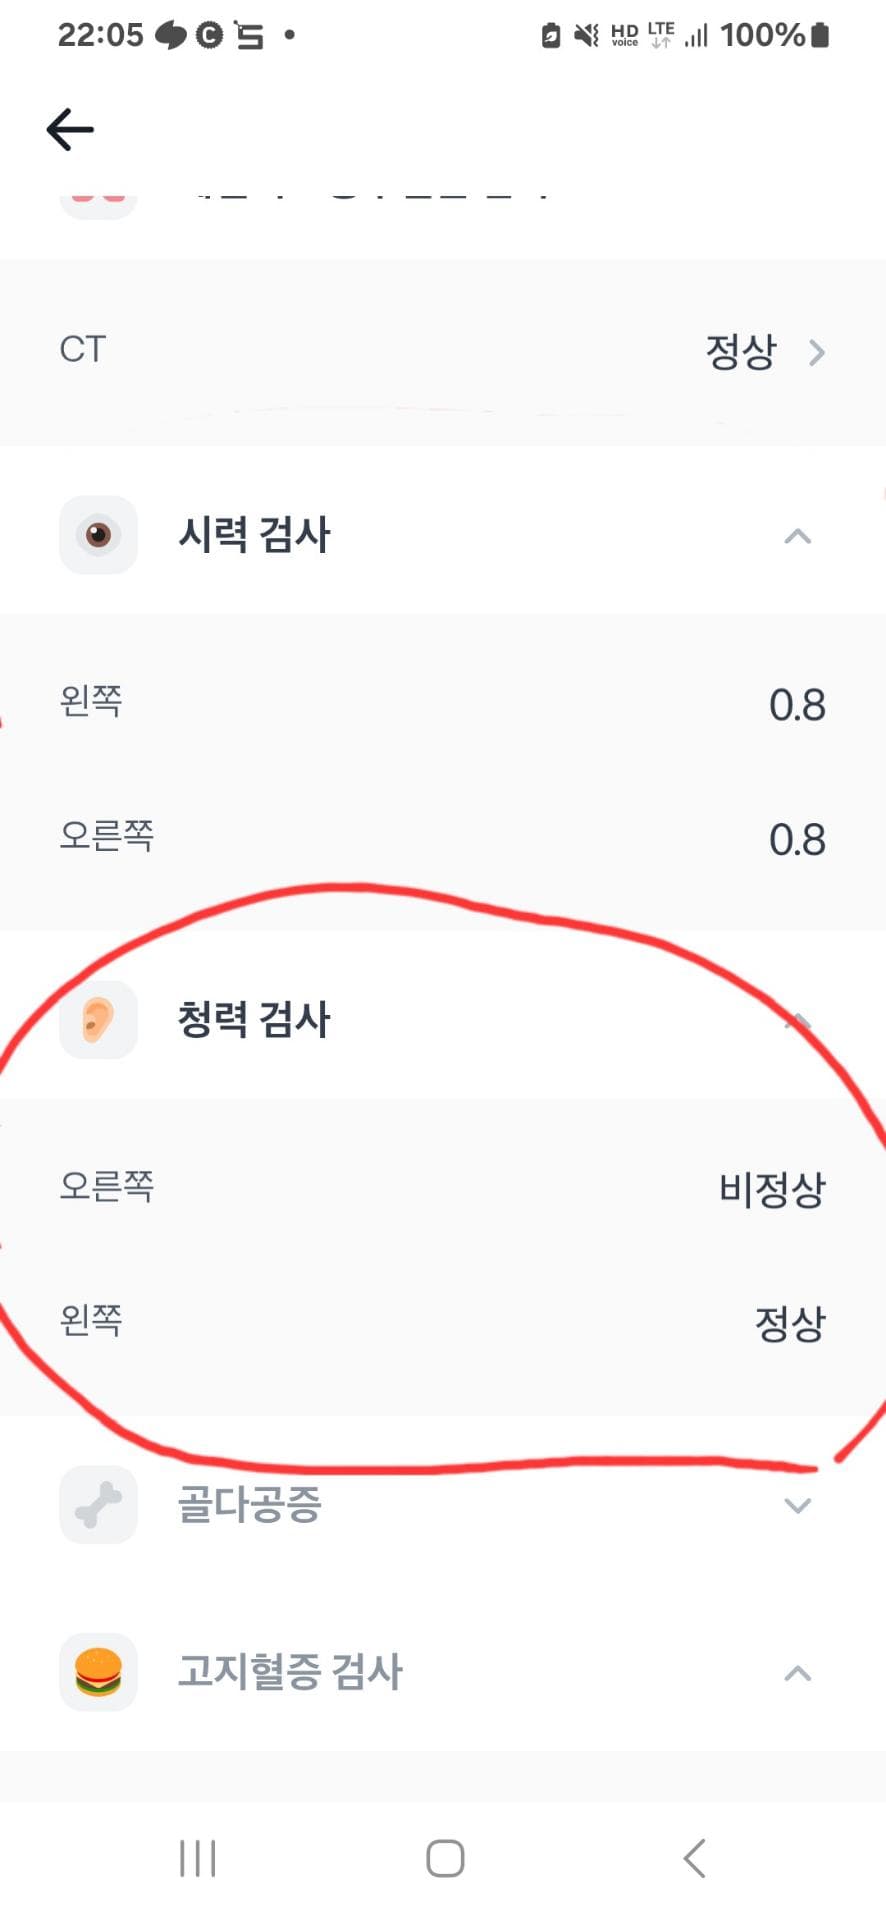
Task: Tap the 골다공증 heading
Action: tap(249, 1504)
